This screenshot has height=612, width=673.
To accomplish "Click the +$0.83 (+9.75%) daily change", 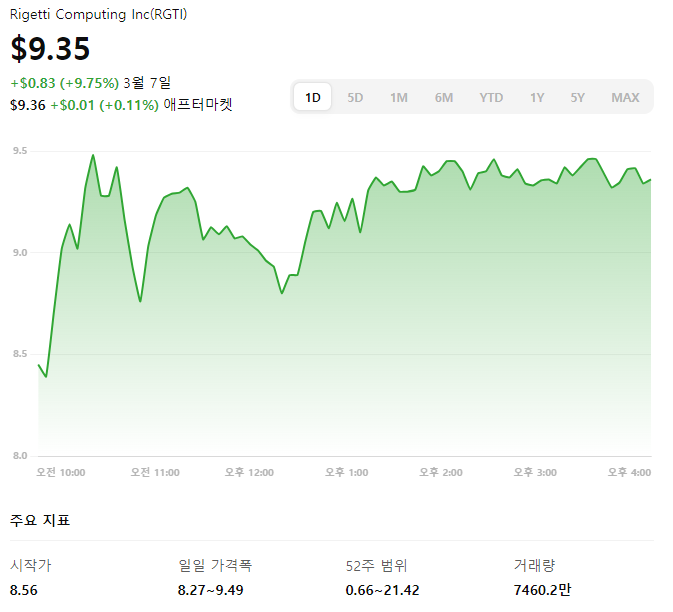I will (64, 83).
